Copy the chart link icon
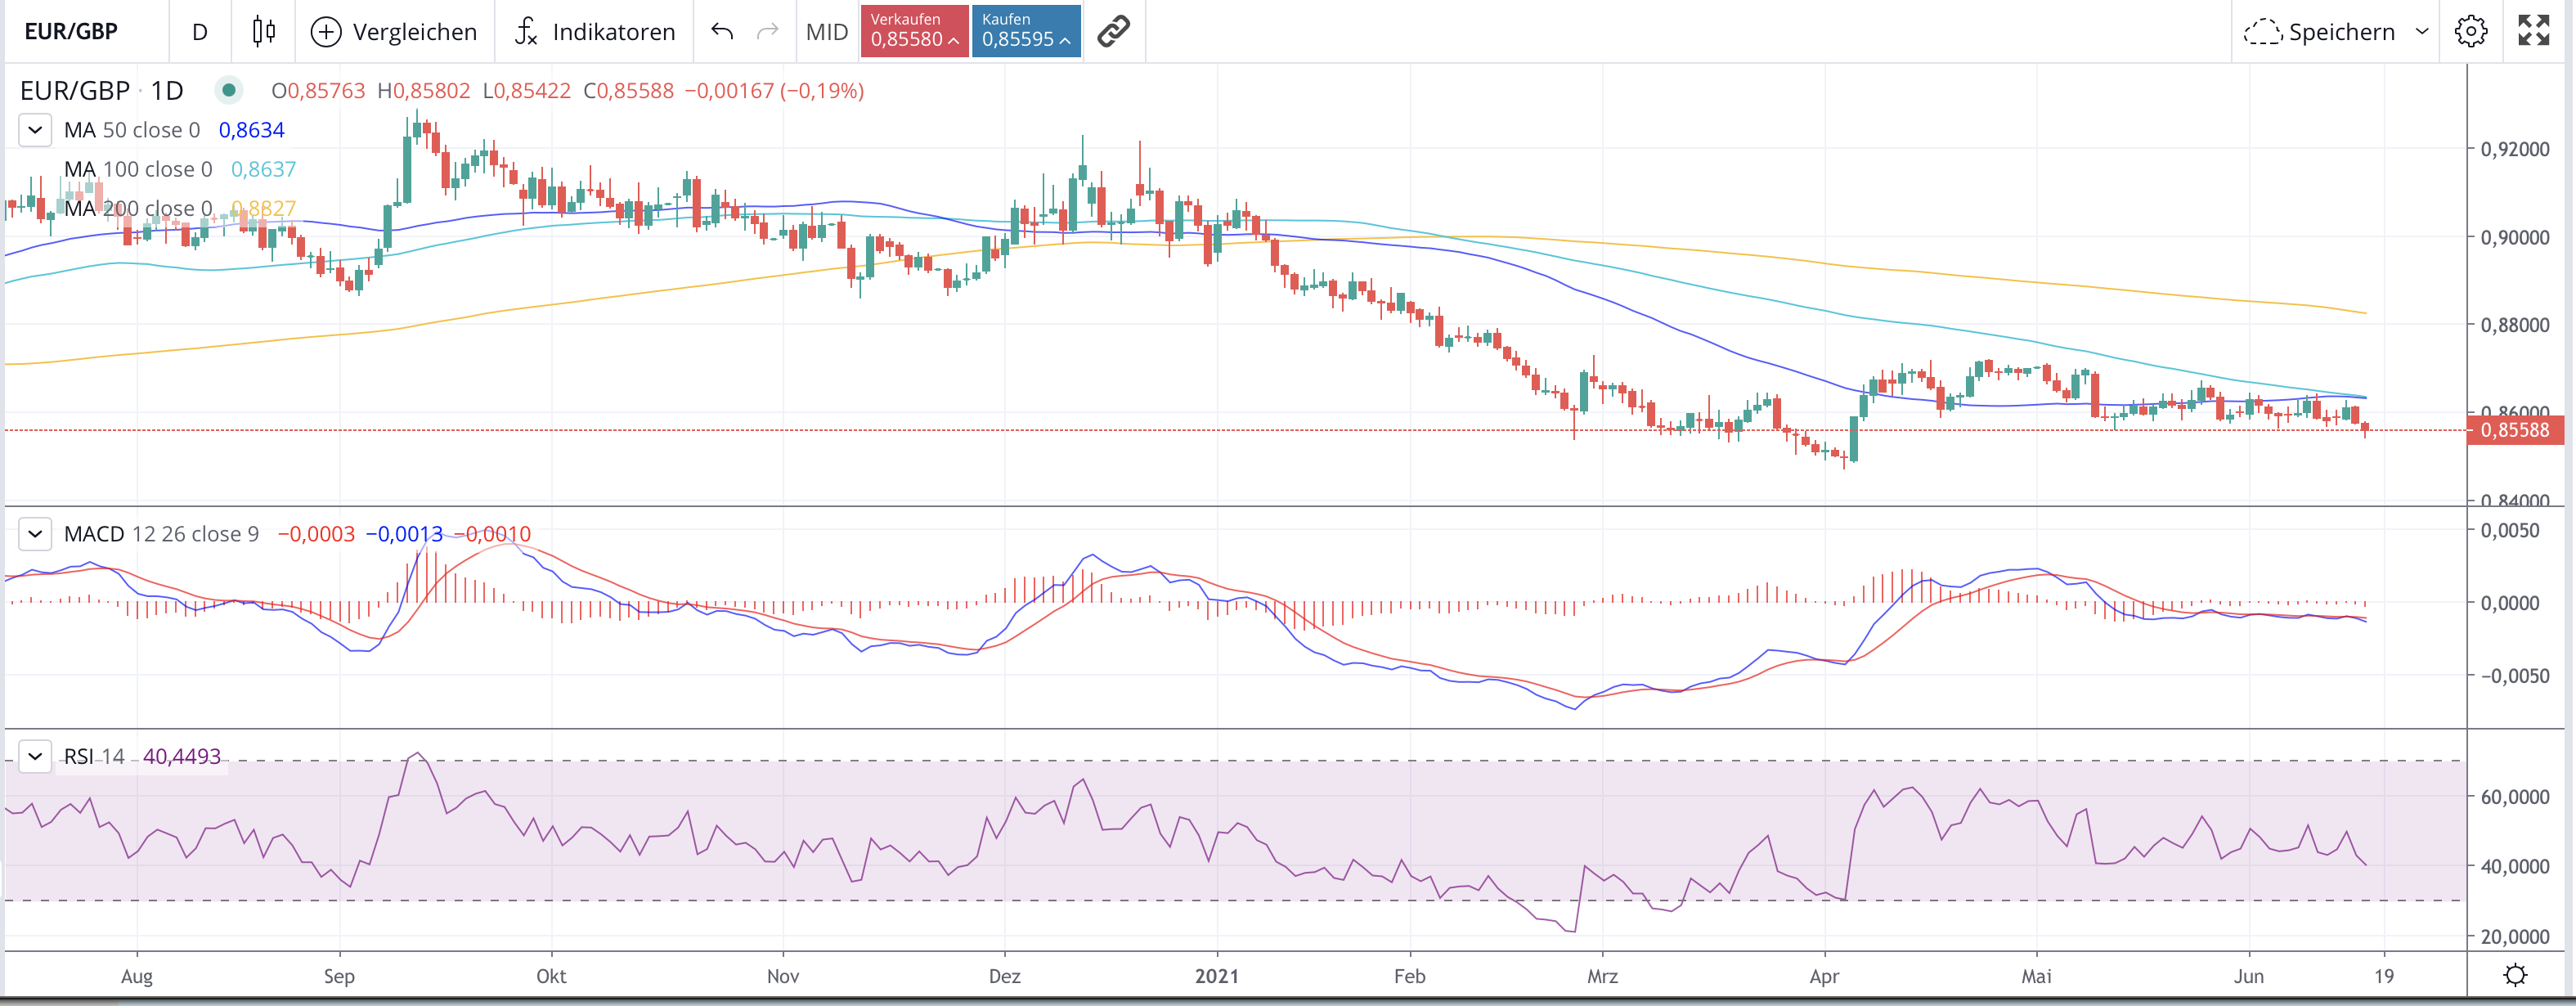The width and height of the screenshot is (2576, 1006). tap(1114, 31)
